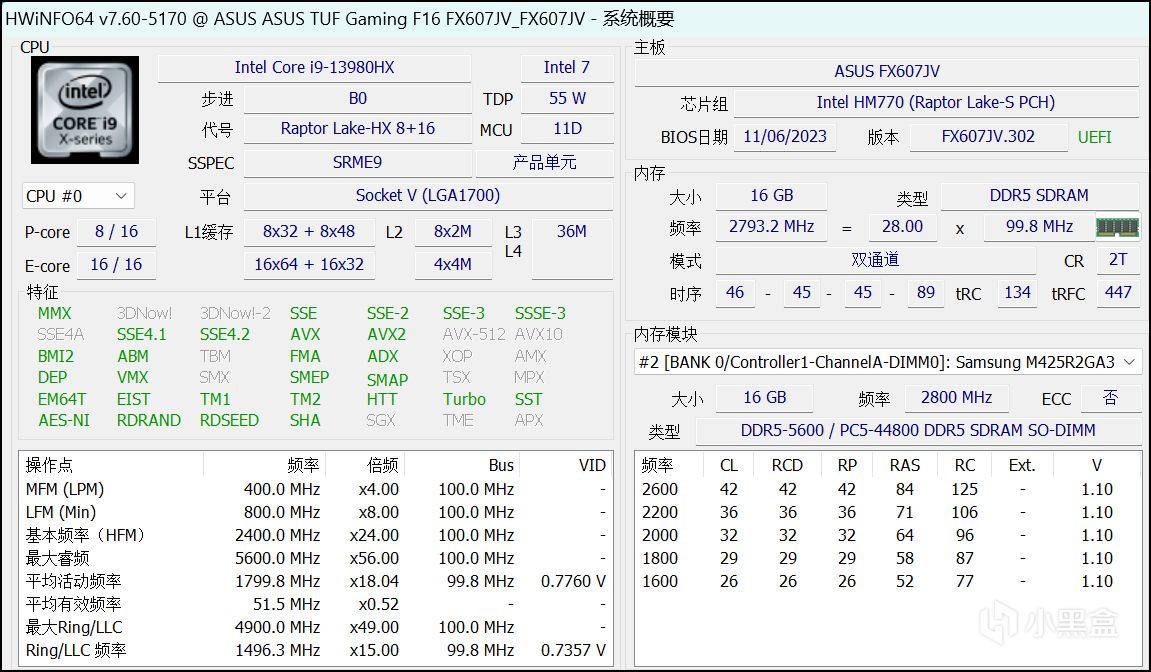
Task: Select the 2600 frequency memory timing row
Action: [x=886, y=489]
